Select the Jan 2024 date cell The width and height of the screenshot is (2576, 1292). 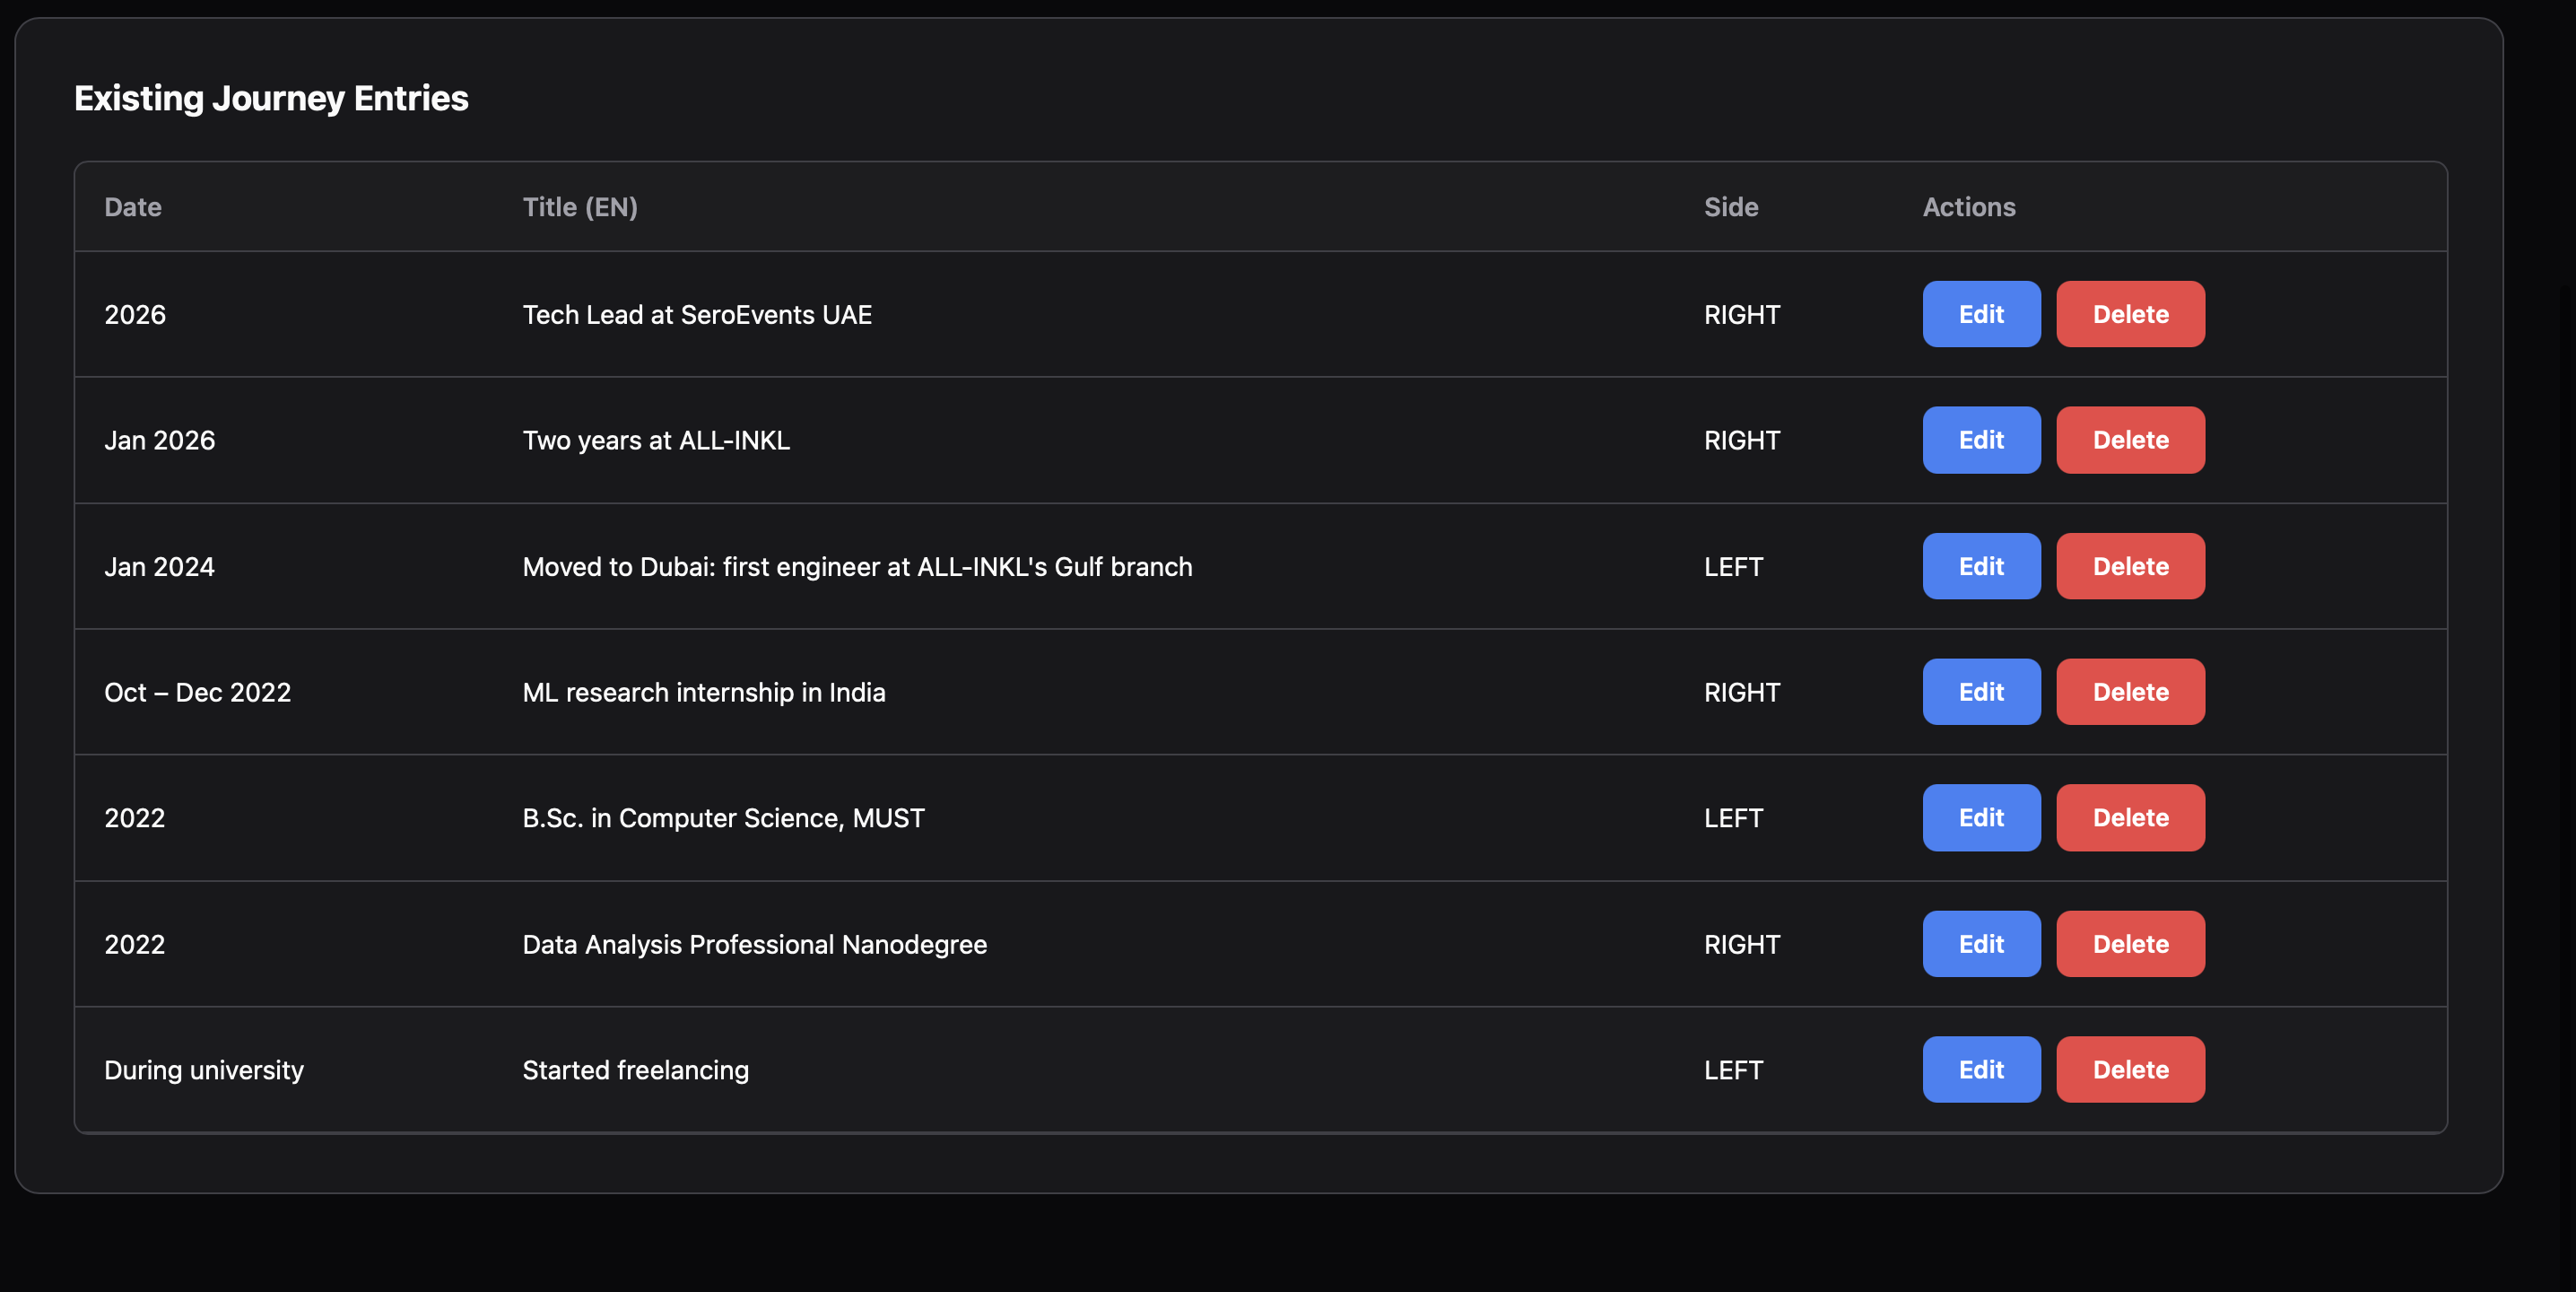click(160, 567)
